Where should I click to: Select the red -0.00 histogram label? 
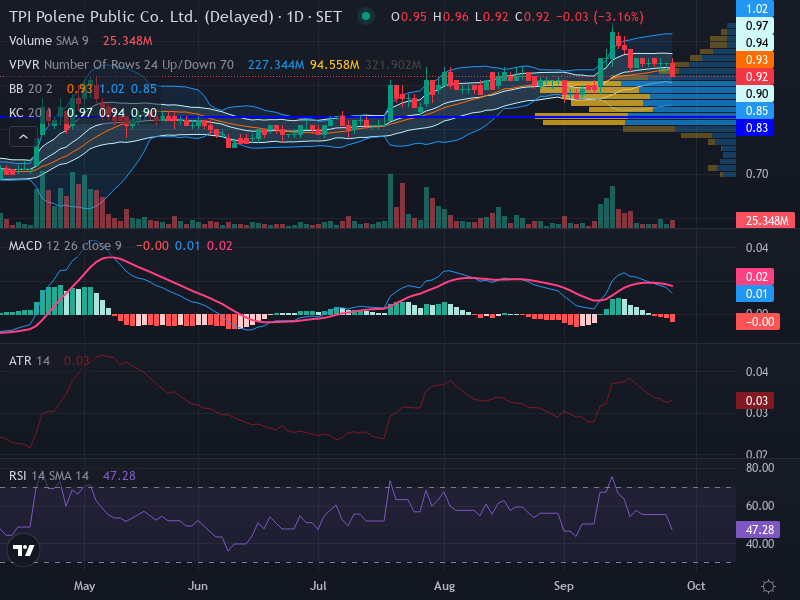758,321
